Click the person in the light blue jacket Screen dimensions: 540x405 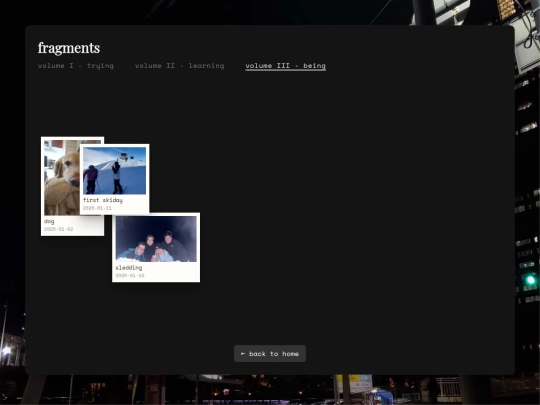pos(163,255)
